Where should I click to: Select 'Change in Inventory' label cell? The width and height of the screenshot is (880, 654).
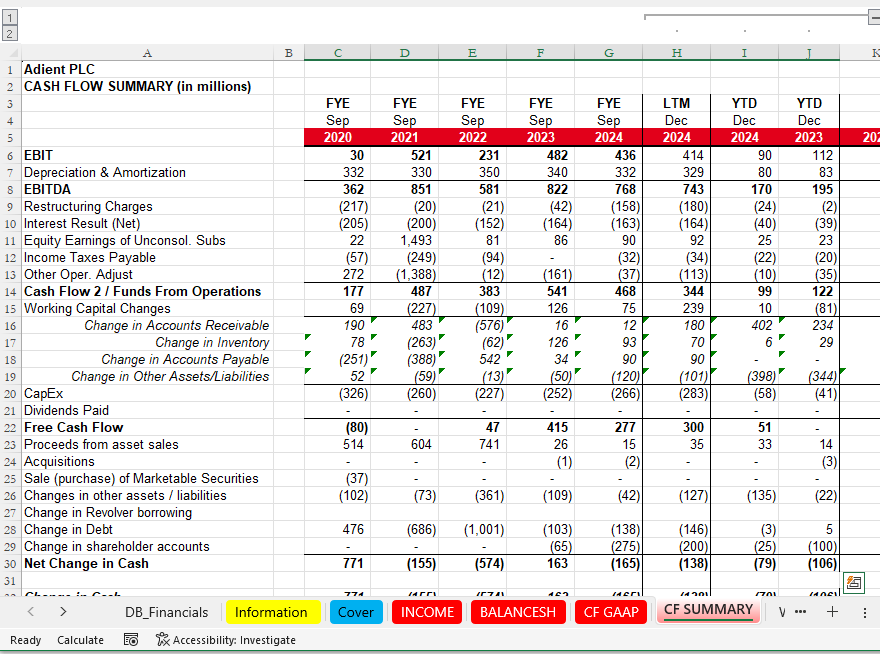[x=148, y=342]
